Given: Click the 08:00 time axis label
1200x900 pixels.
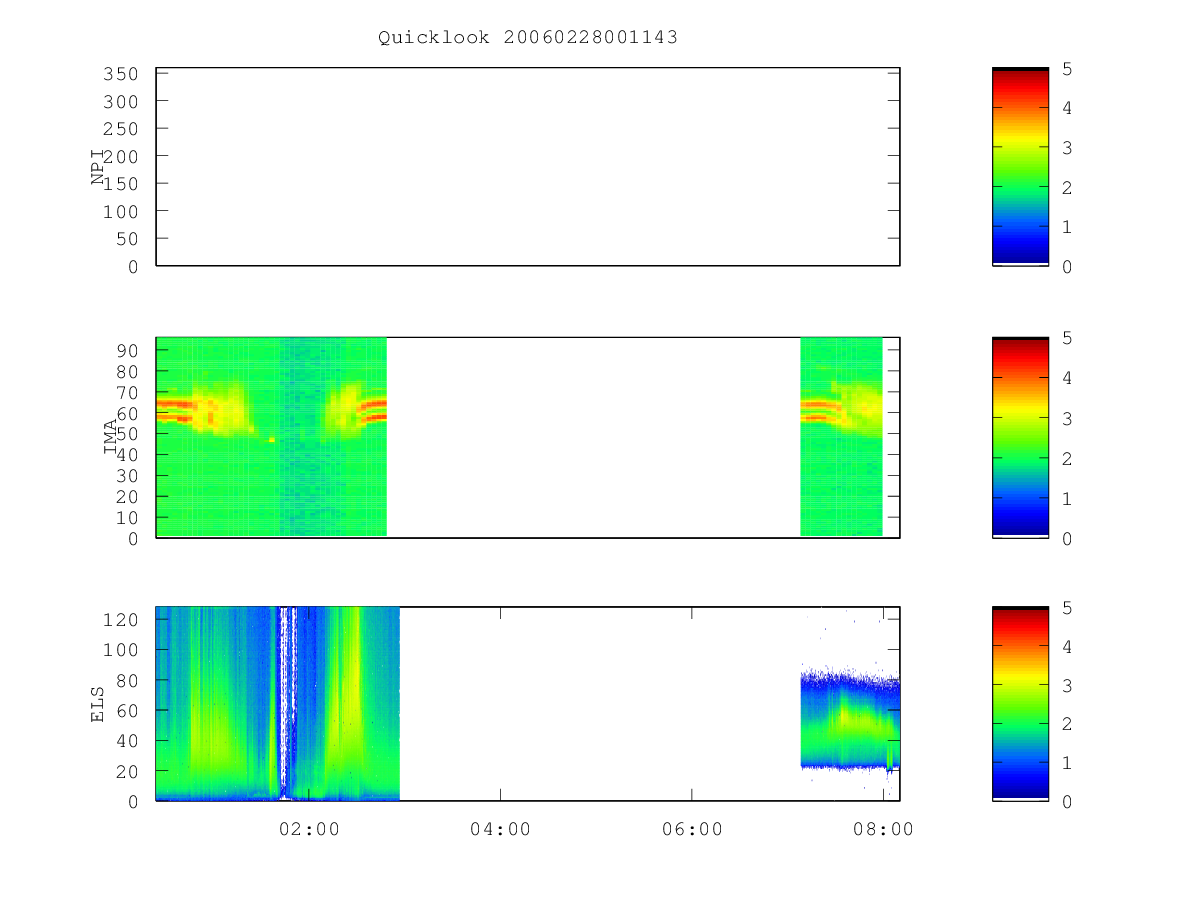Looking at the screenshot, I should [x=883, y=829].
